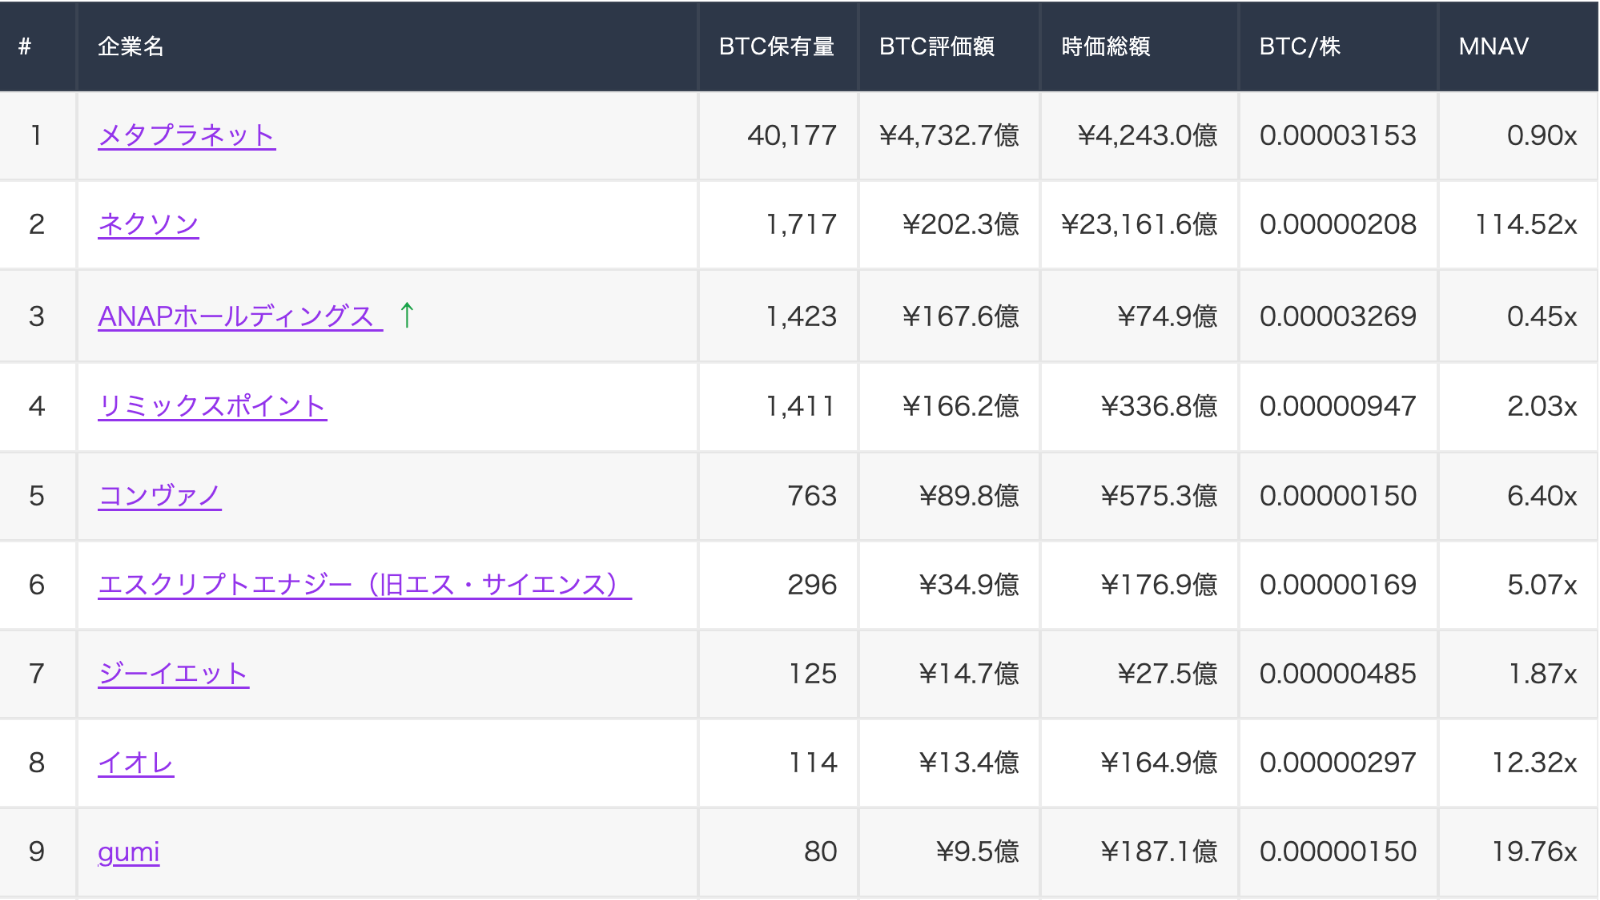Screen dimensions: 1600x900
Task: Click the green up arrow next to ANAPホールディングス
Action: [x=404, y=315]
